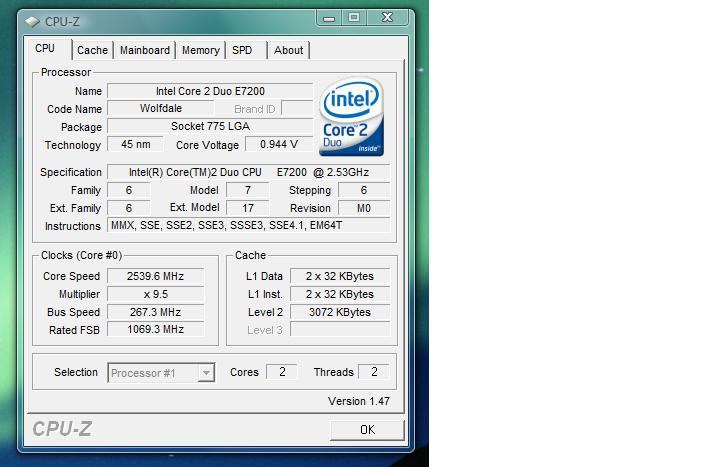Screen dimensions: 720x467
Task: Click the Cores count field
Action: 282,371
